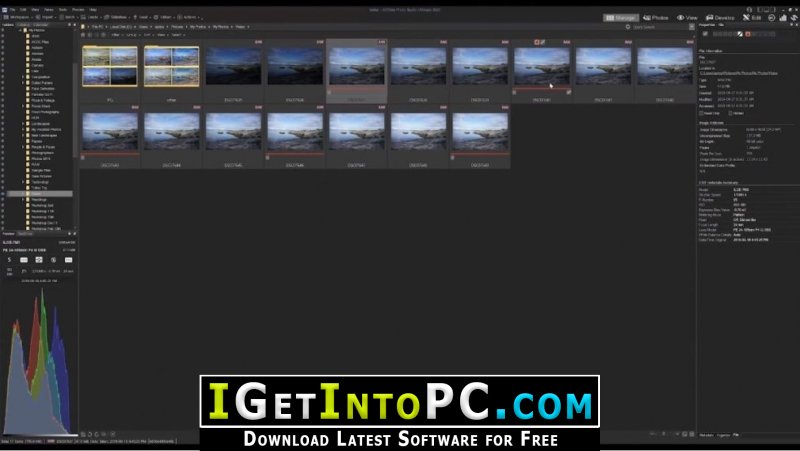Click This PC in the breadcrumb path
This screenshot has height=451, width=800.
point(97,27)
